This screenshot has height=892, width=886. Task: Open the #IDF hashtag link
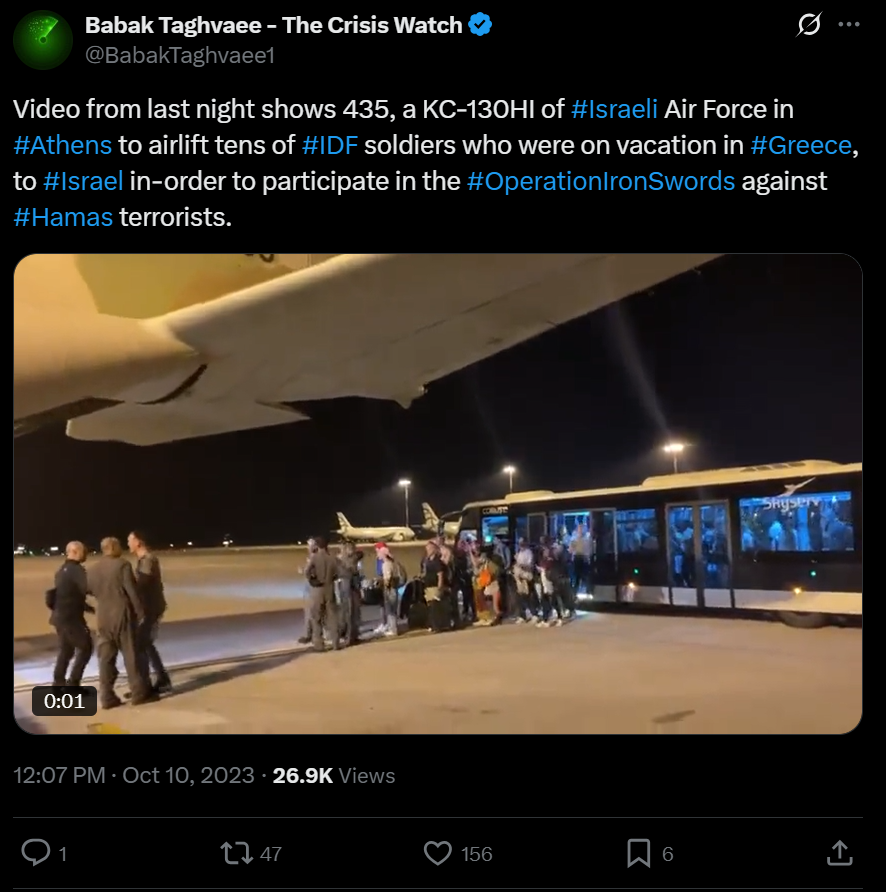[330, 145]
